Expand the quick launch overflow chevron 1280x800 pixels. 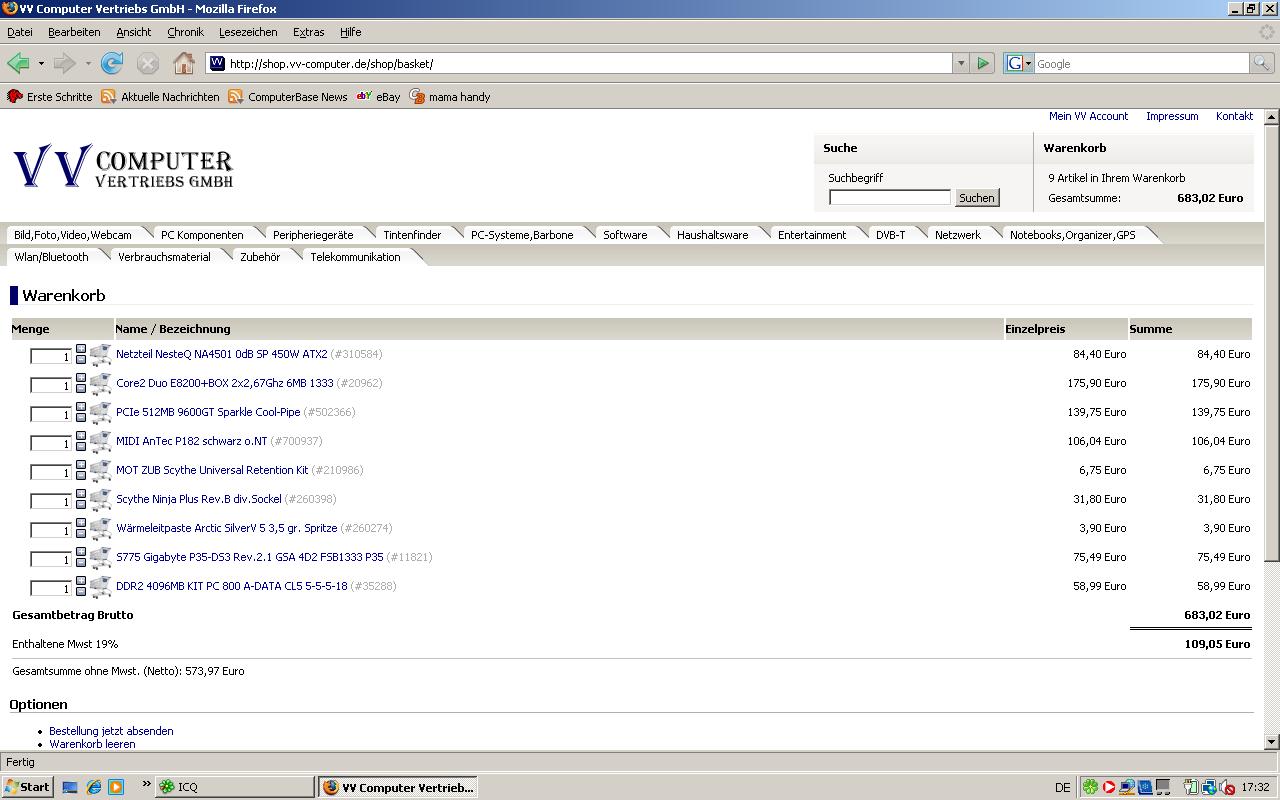tap(146, 784)
